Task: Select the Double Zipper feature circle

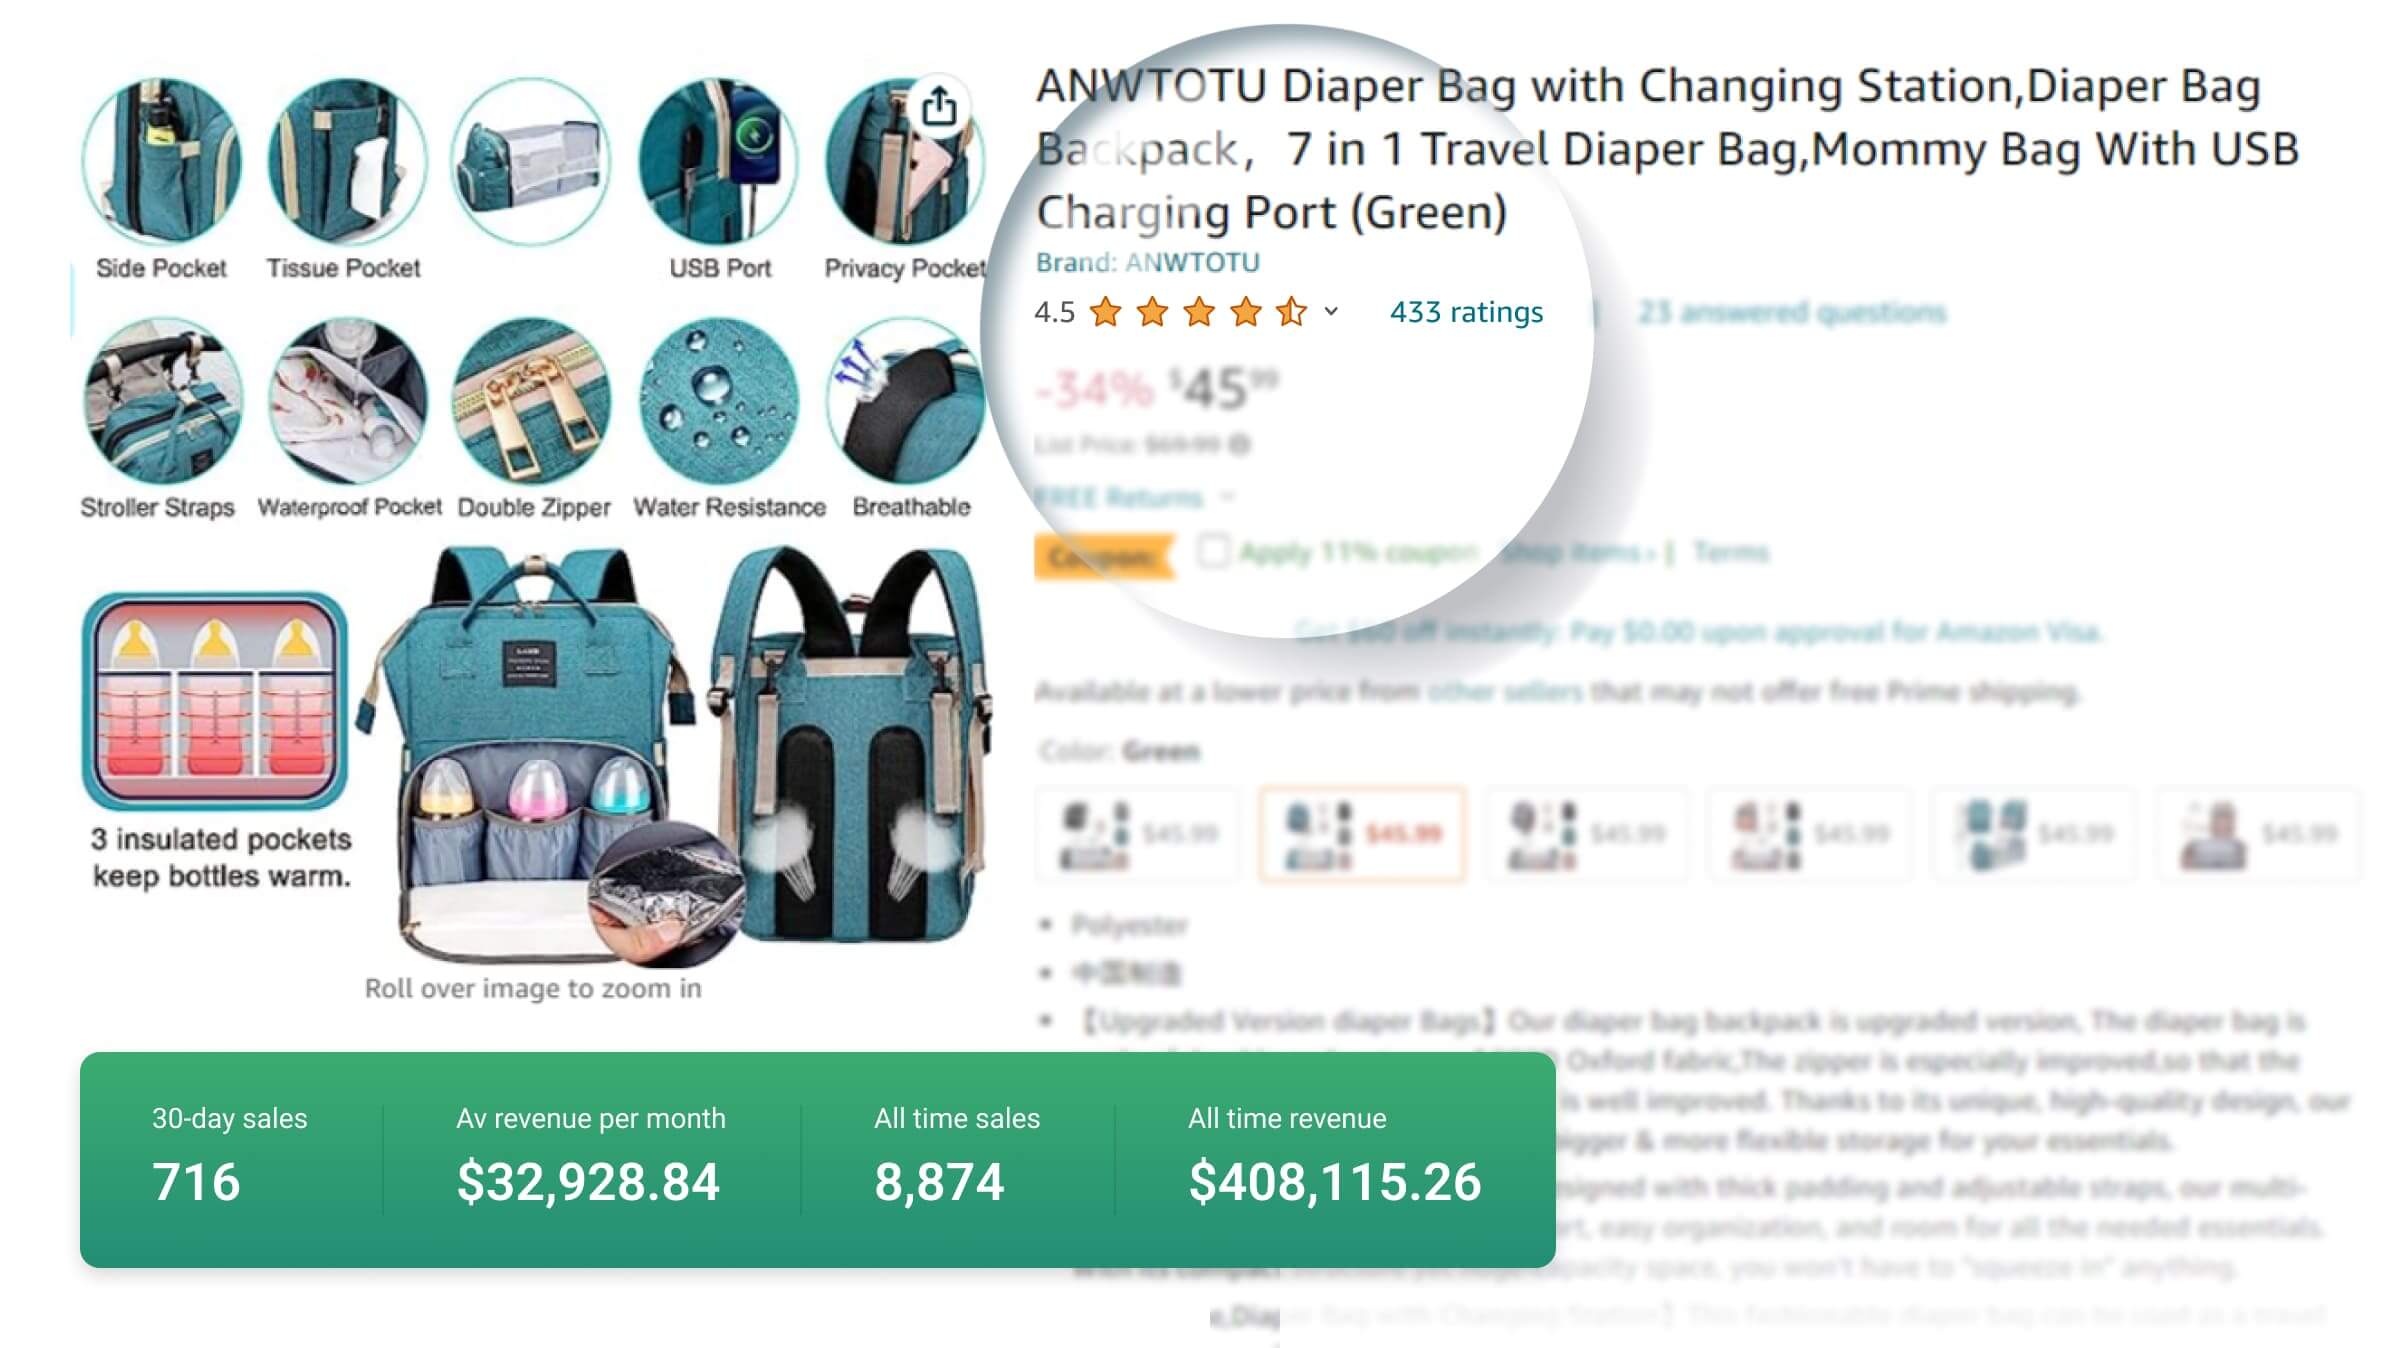Action: pos(532,402)
